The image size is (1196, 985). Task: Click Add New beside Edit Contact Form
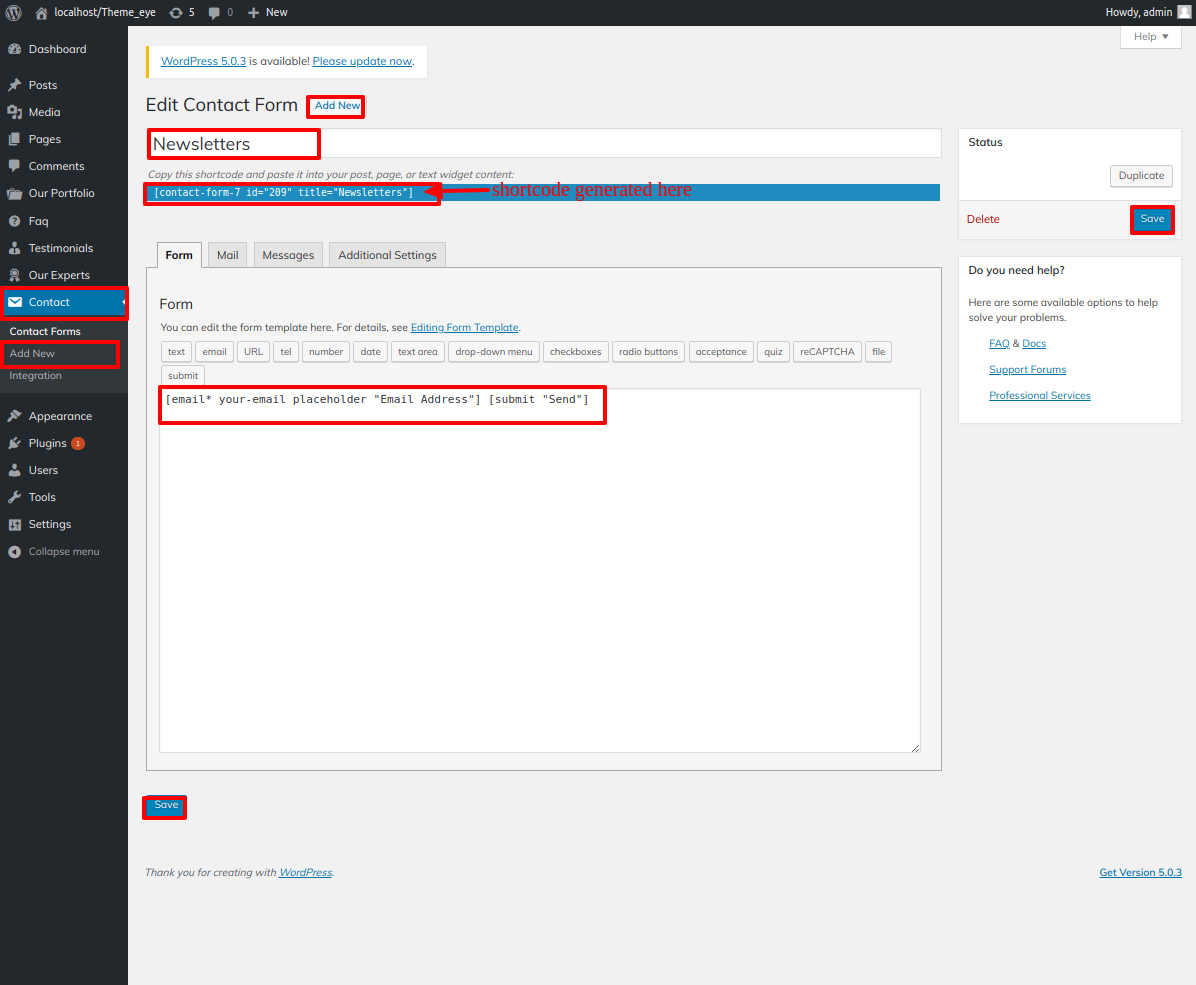tap(337, 105)
